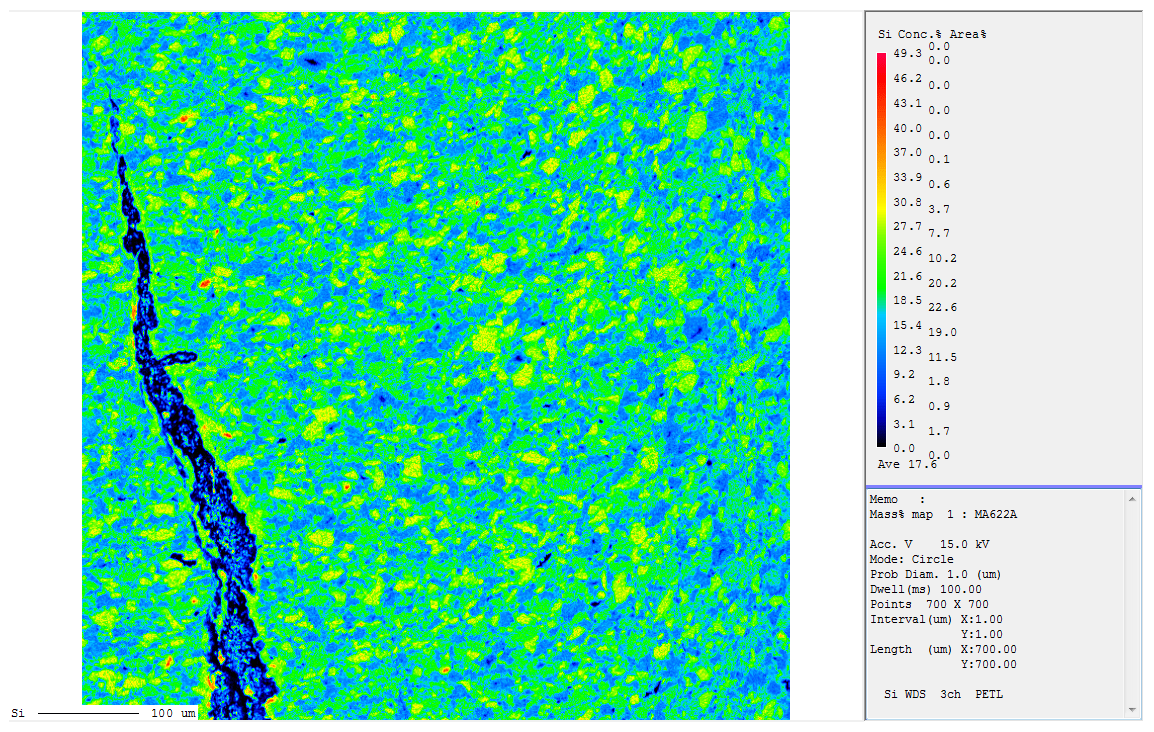Select the 'Ave 17.6' average value text
The width and height of the screenshot is (1154, 732).
[893, 464]
